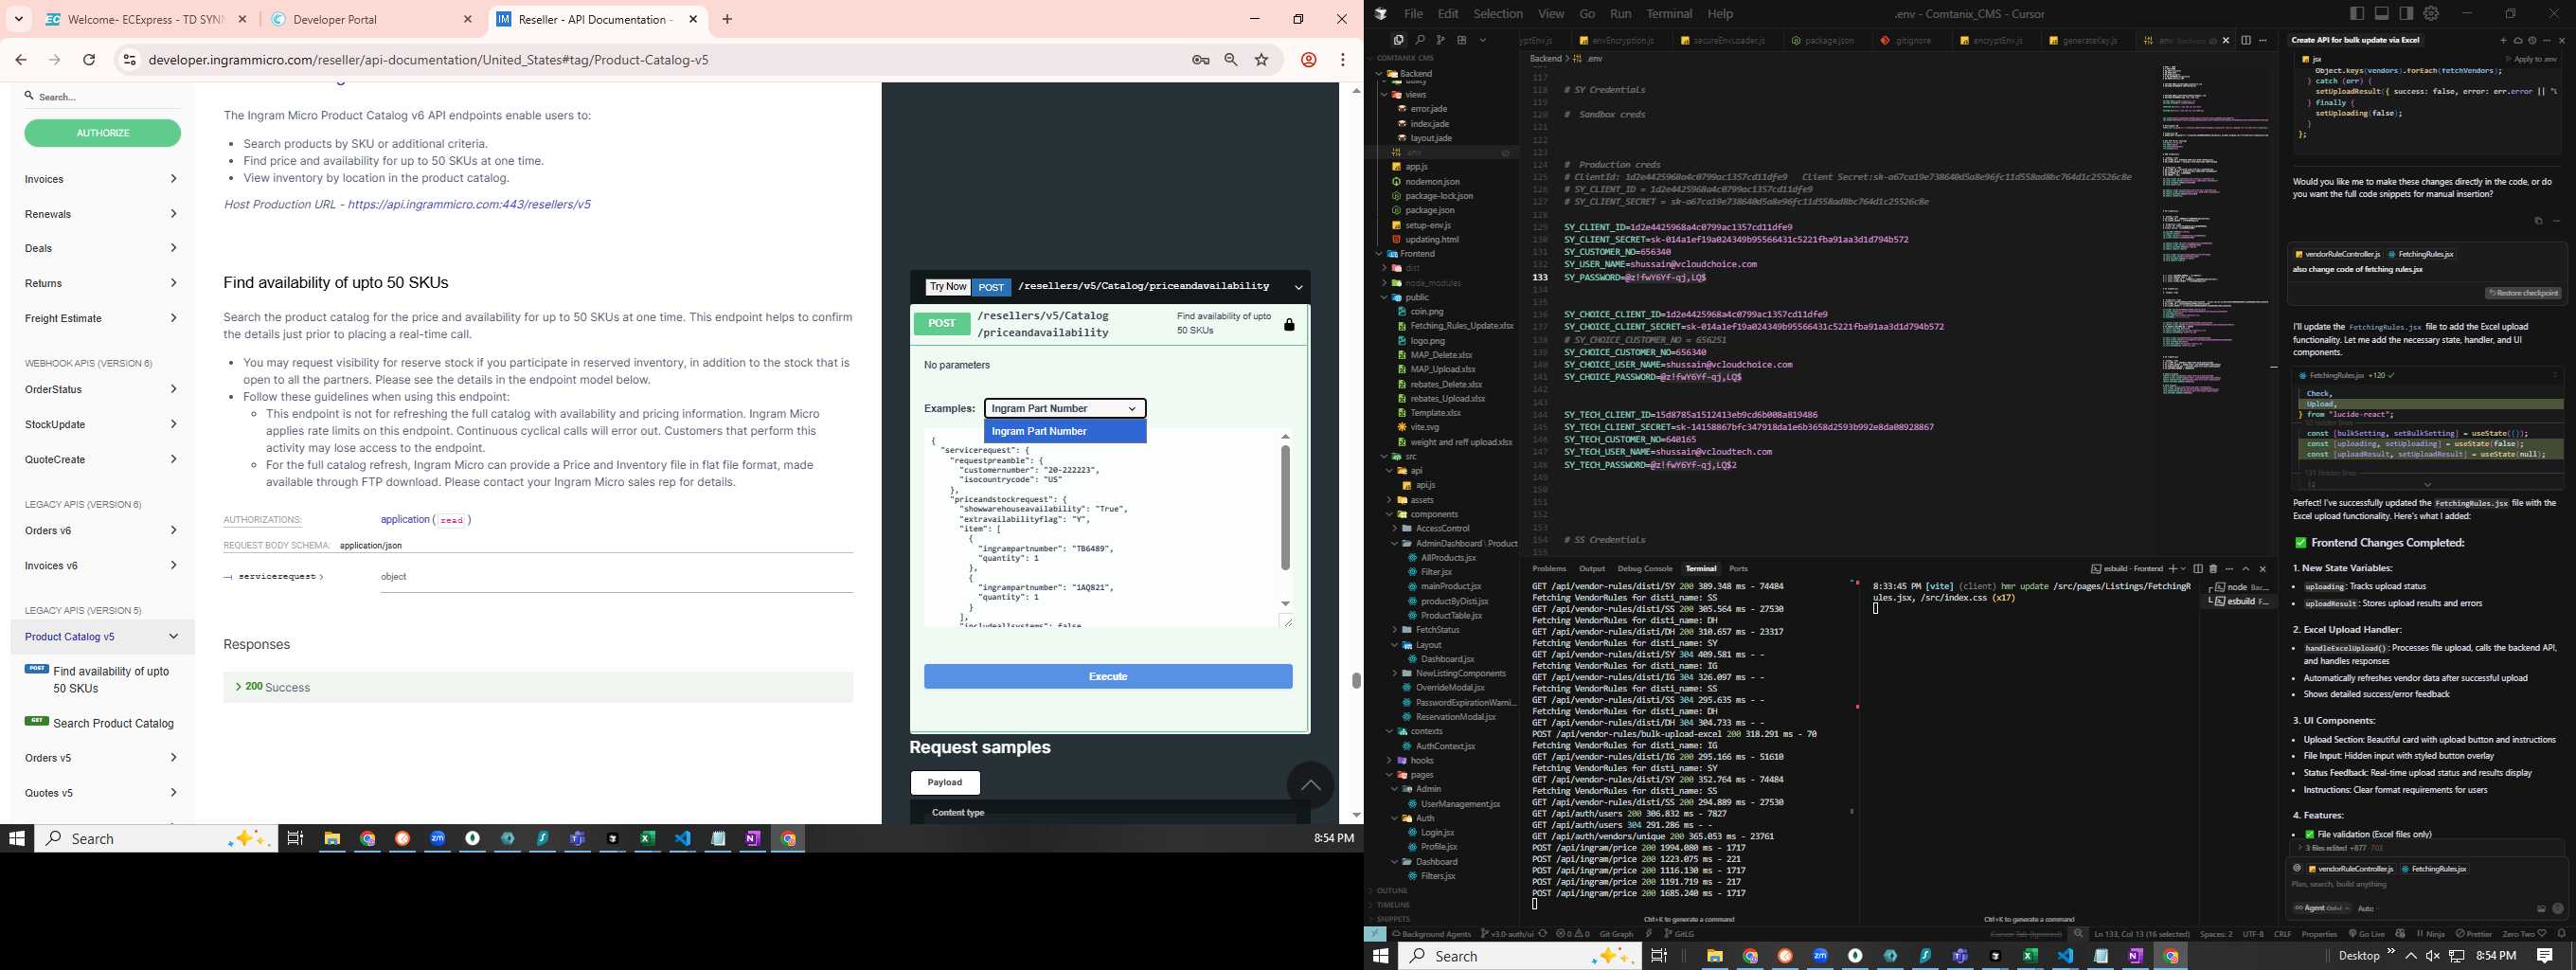
Task: Click the API page vertical scrollbar
Action: pyautogui.click(x=1356, y=680)
